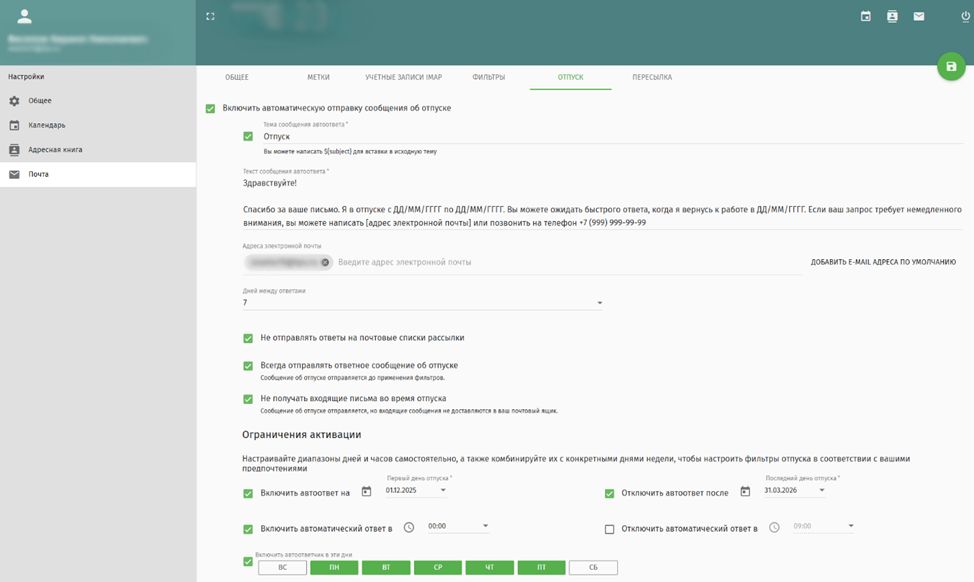Toggle fullscreen icon in header
Image resolution: width=974 pixels, height=582 pixels.
tap(210, 17)
